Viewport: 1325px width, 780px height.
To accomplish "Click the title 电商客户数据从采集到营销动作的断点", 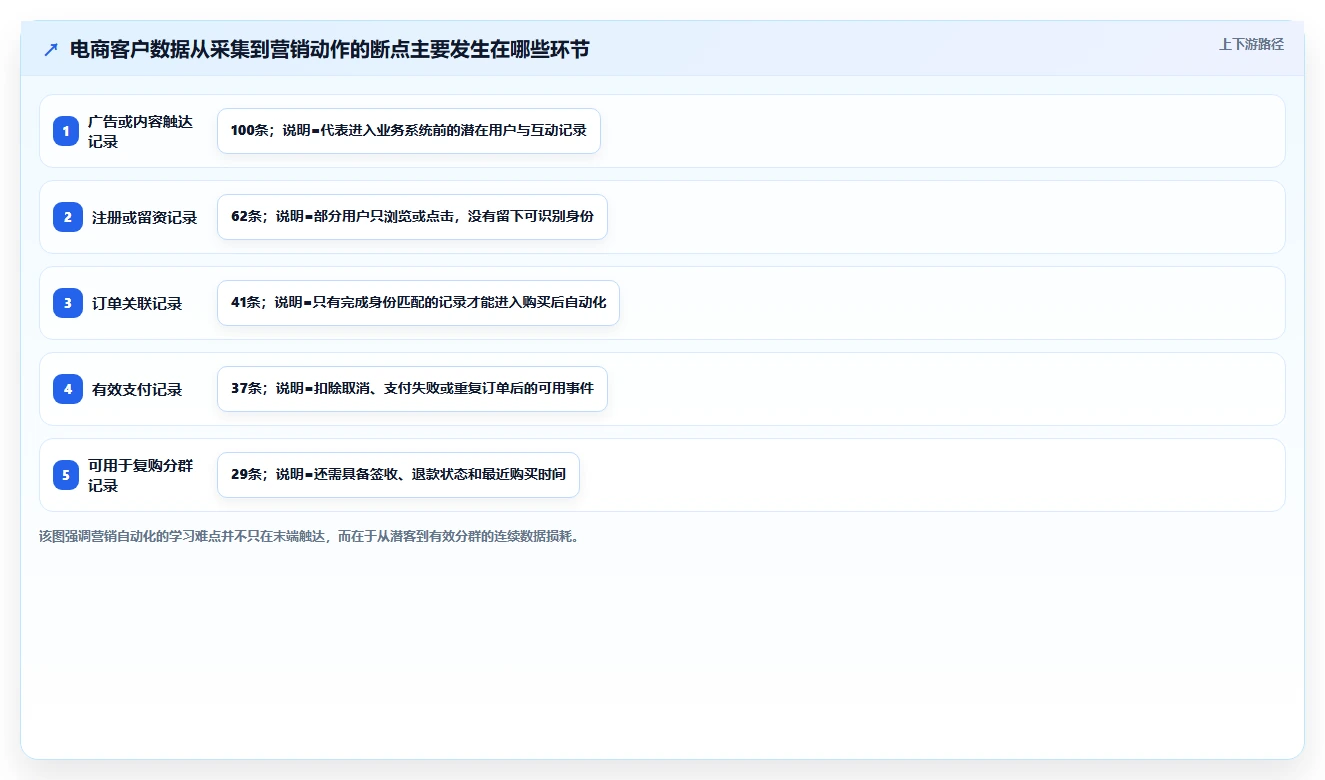I will click(329, 49).
